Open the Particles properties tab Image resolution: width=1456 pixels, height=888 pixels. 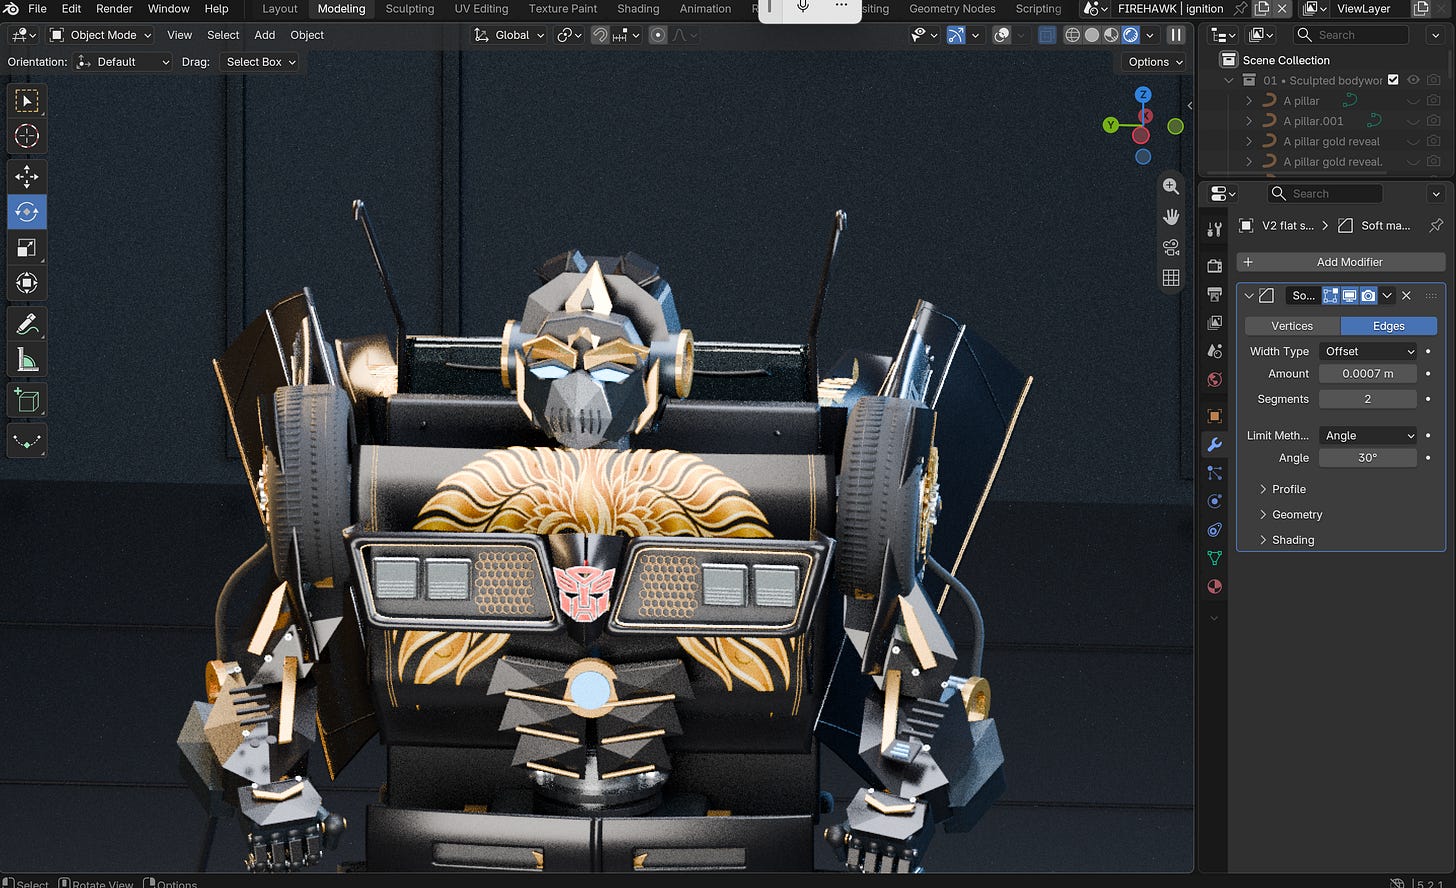(1215, 473)
